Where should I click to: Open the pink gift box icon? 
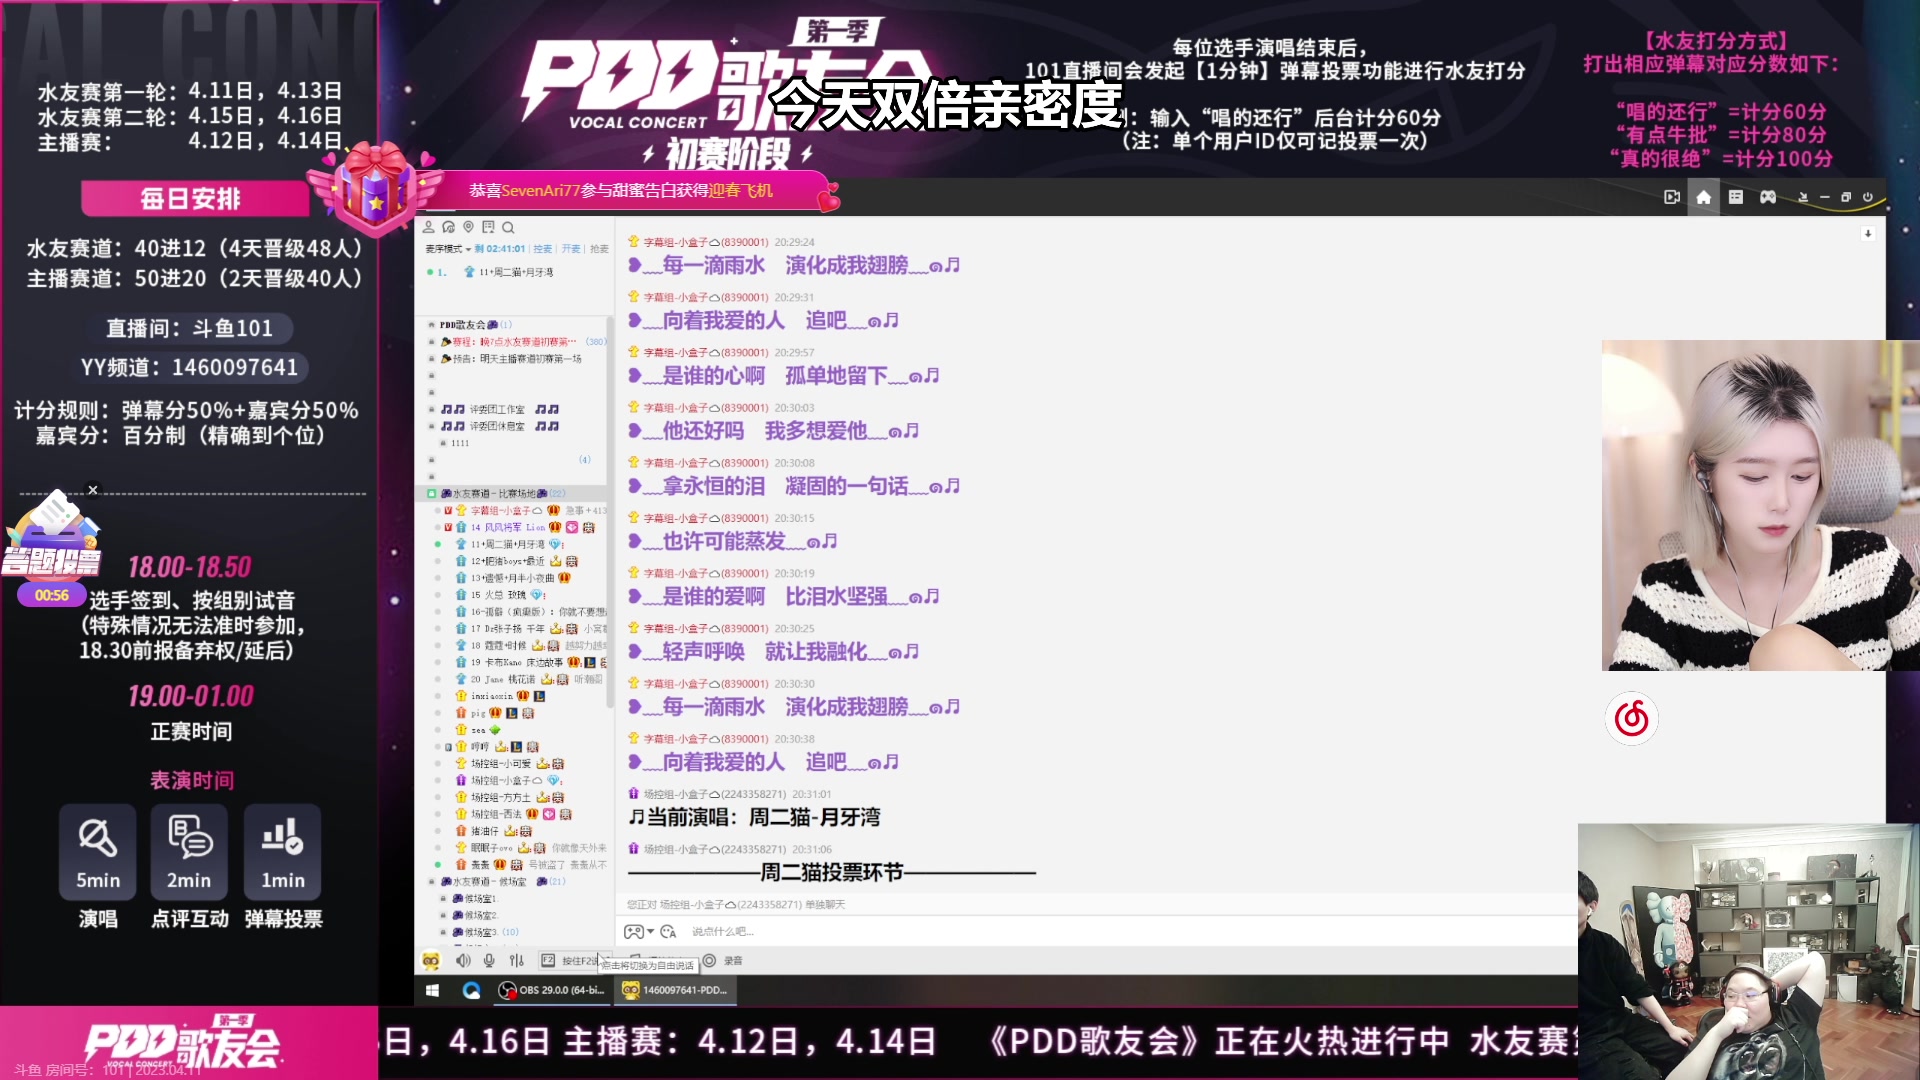375,188
